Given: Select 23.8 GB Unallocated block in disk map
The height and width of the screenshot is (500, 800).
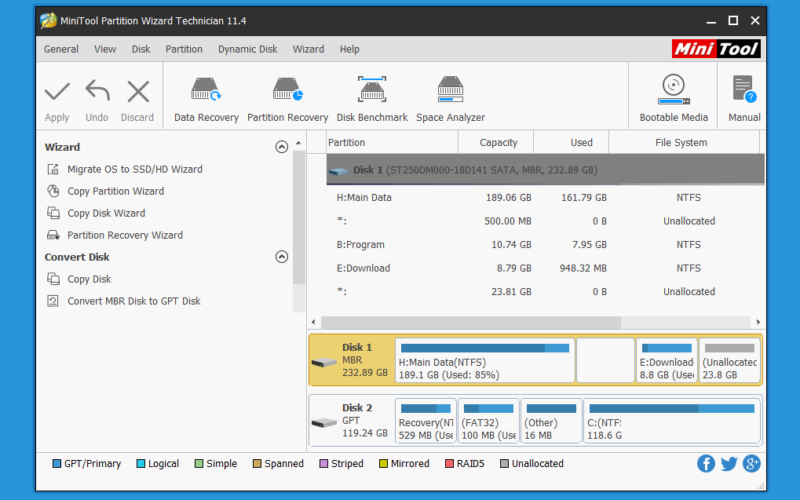Looking at the screenshot, I should [730, 360].
